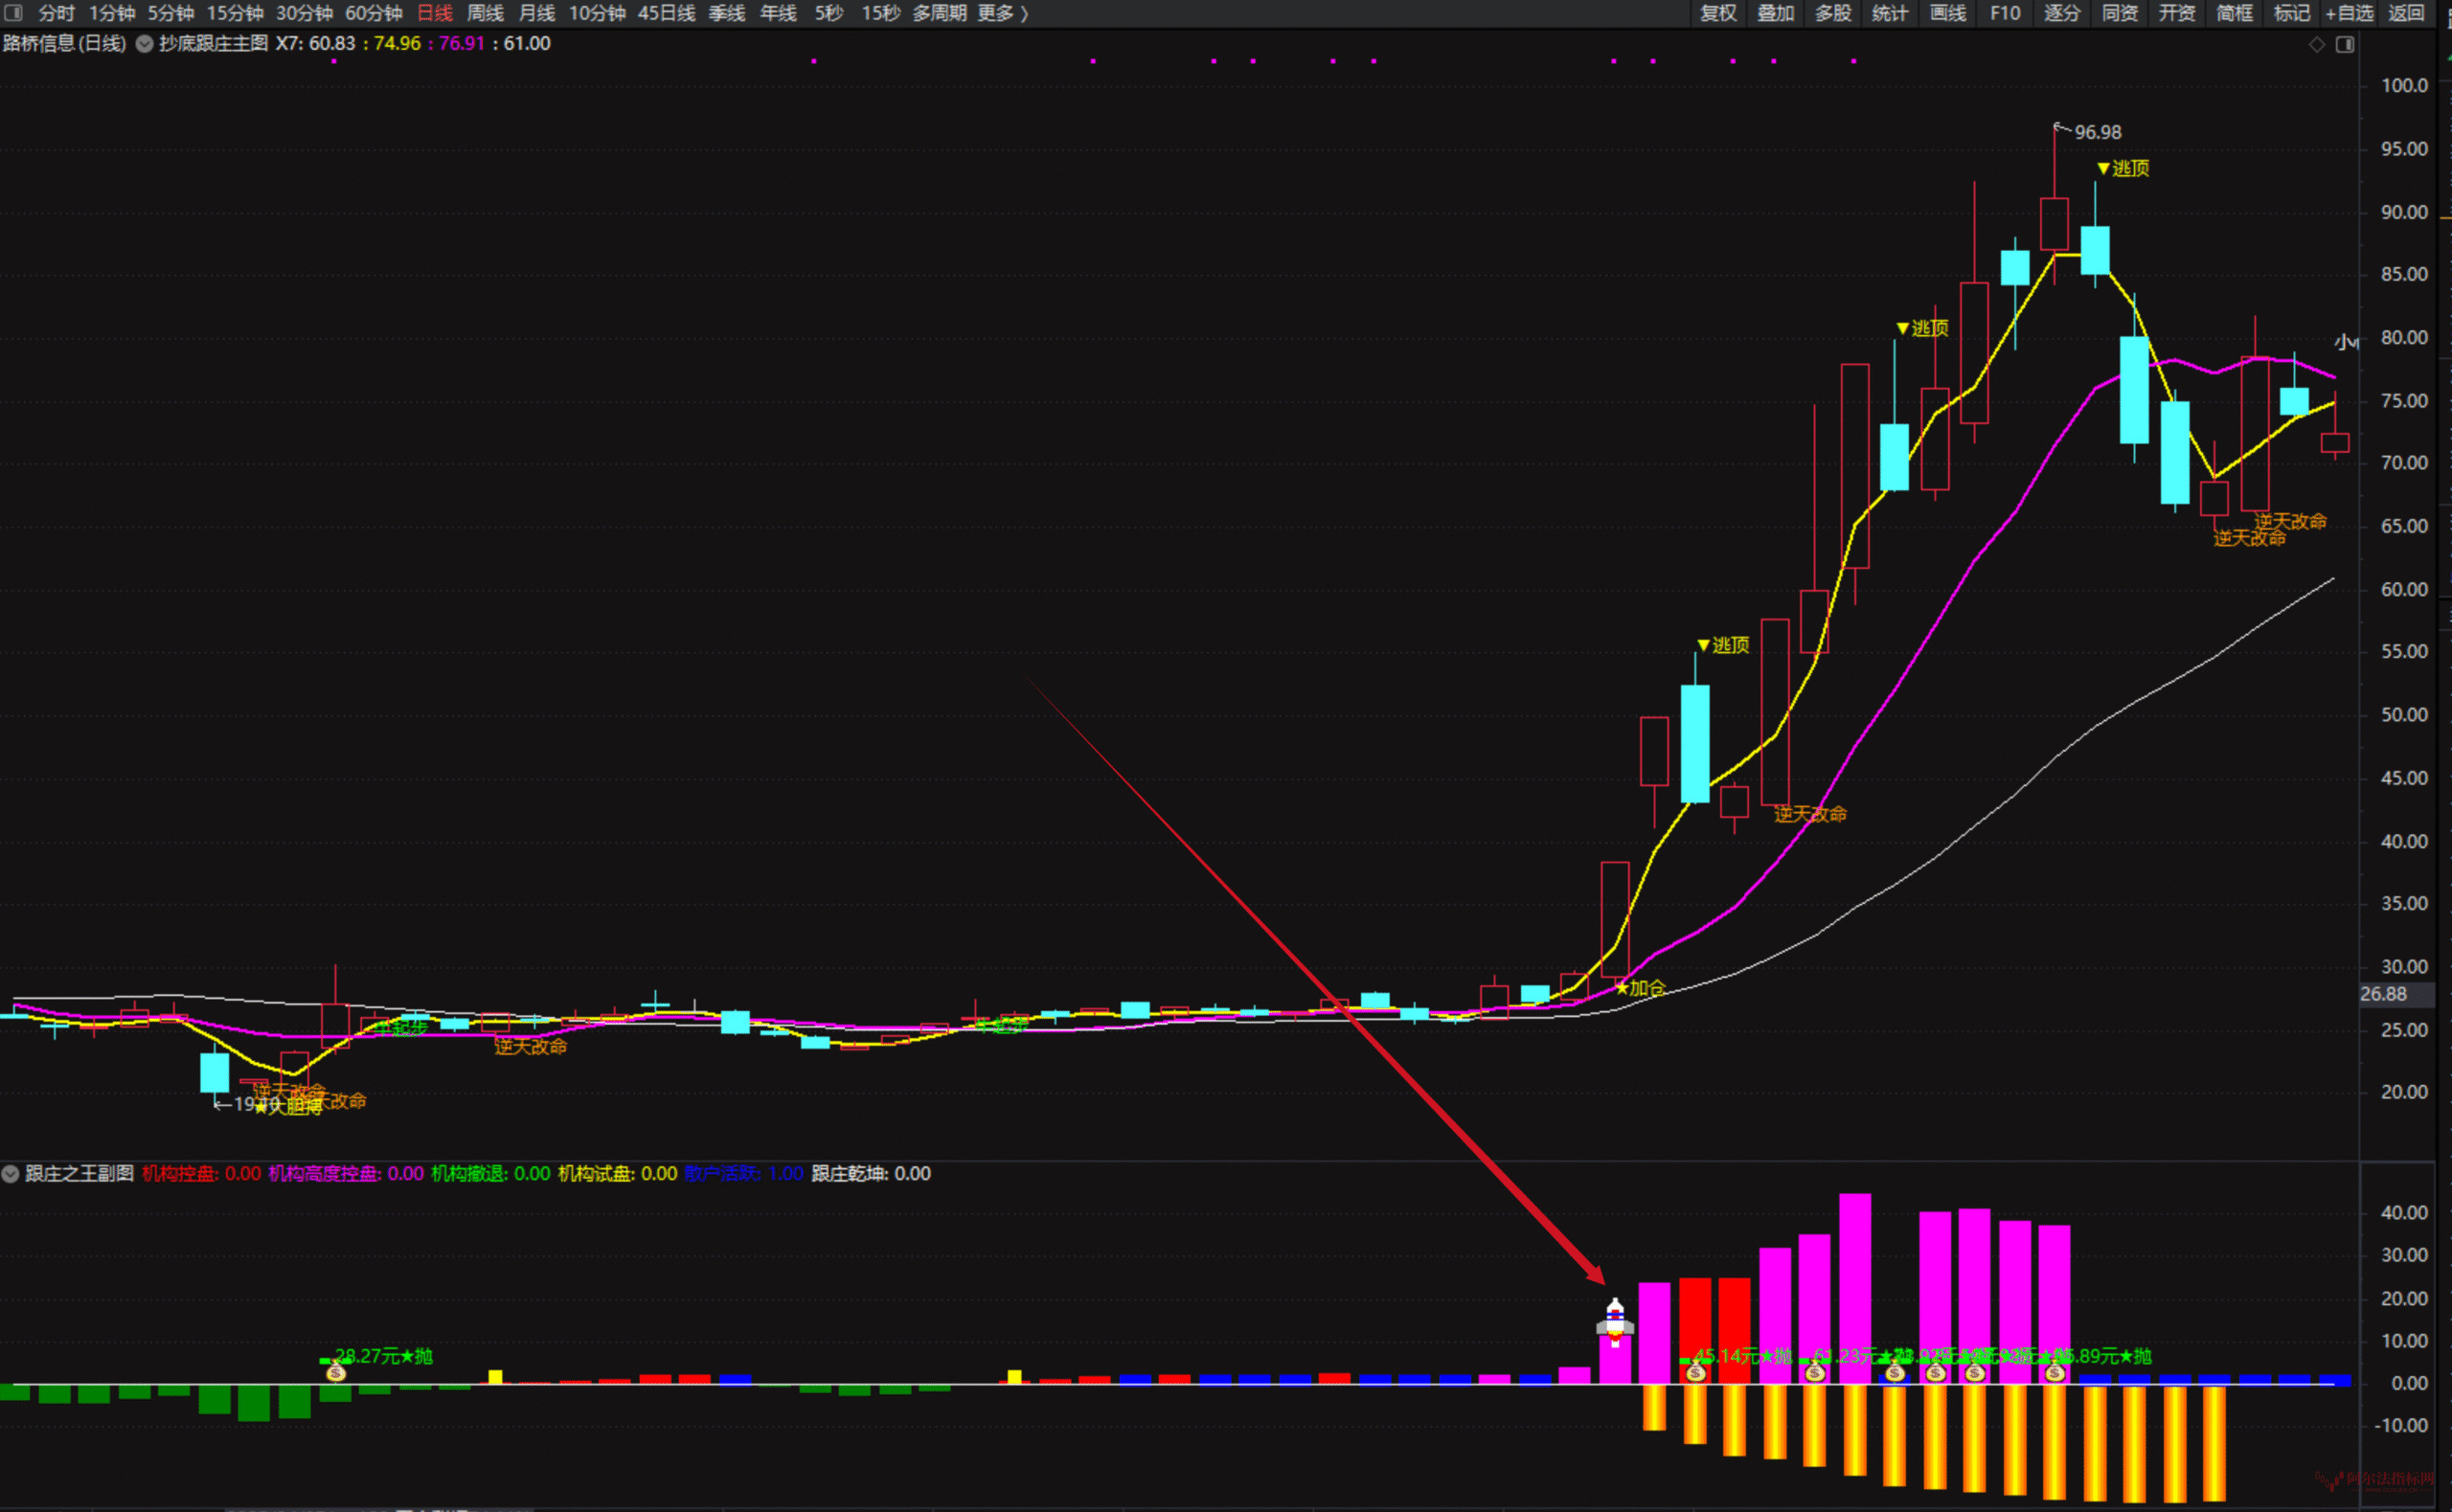The image size is (2452, 1512).
Task: Open 跟庄之王副图 indicator dropdown
Action: pyautogui.click(x=11, y=1174)
